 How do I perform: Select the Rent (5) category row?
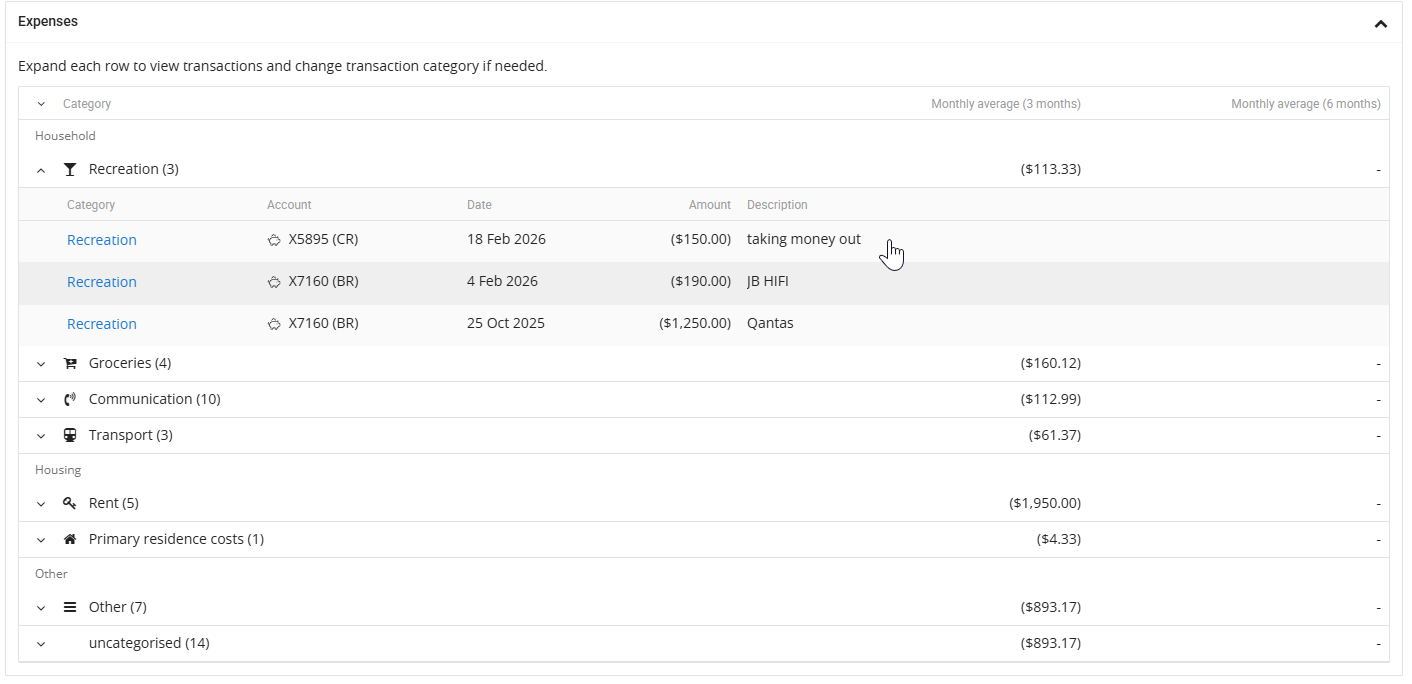113,503
